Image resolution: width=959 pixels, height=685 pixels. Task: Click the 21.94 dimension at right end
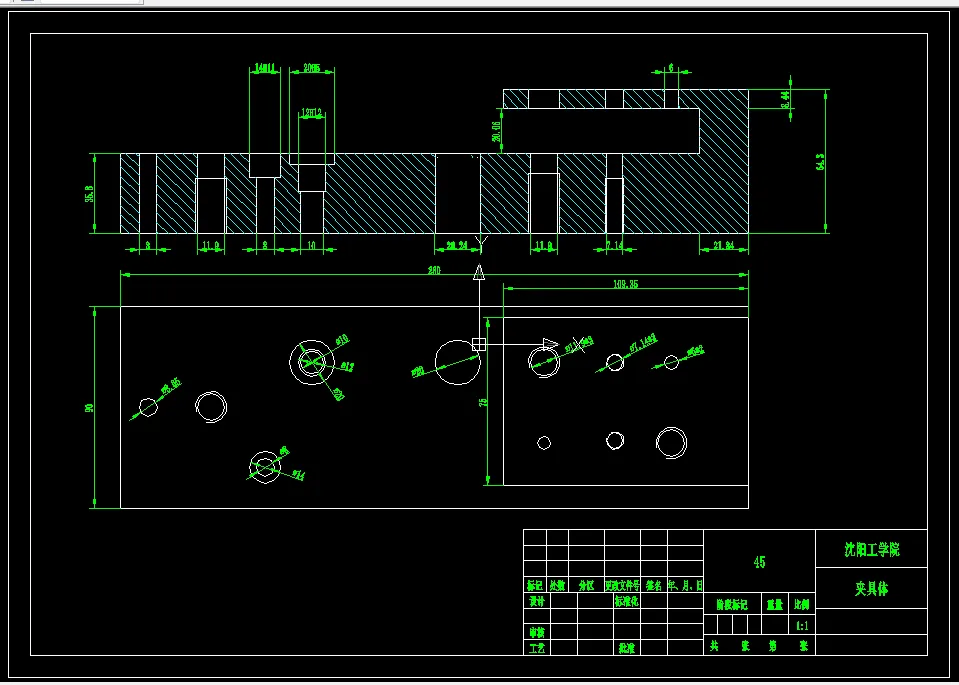click(x=724, y=245)
